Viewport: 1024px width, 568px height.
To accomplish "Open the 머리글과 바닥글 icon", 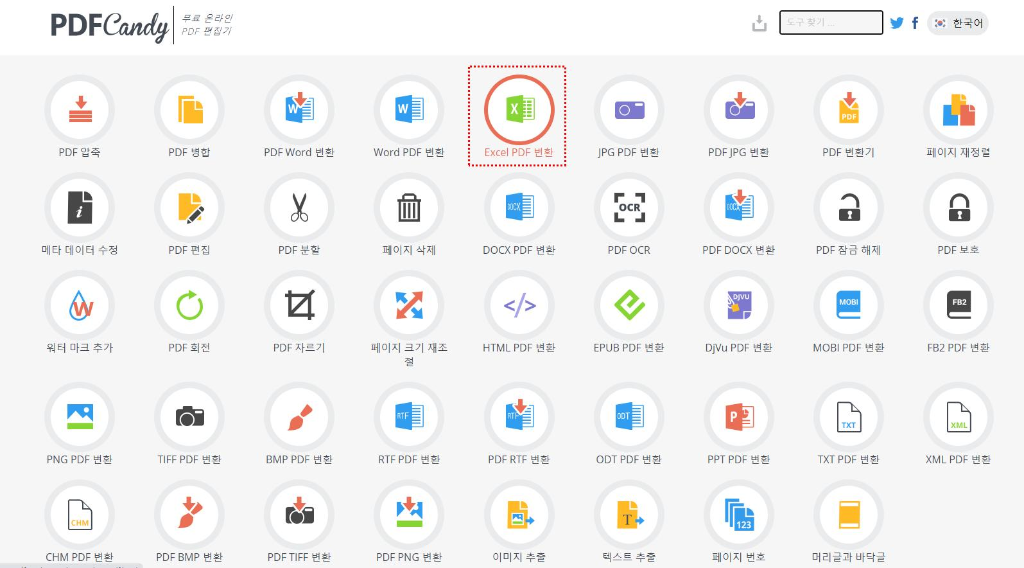I will (848, 514).
